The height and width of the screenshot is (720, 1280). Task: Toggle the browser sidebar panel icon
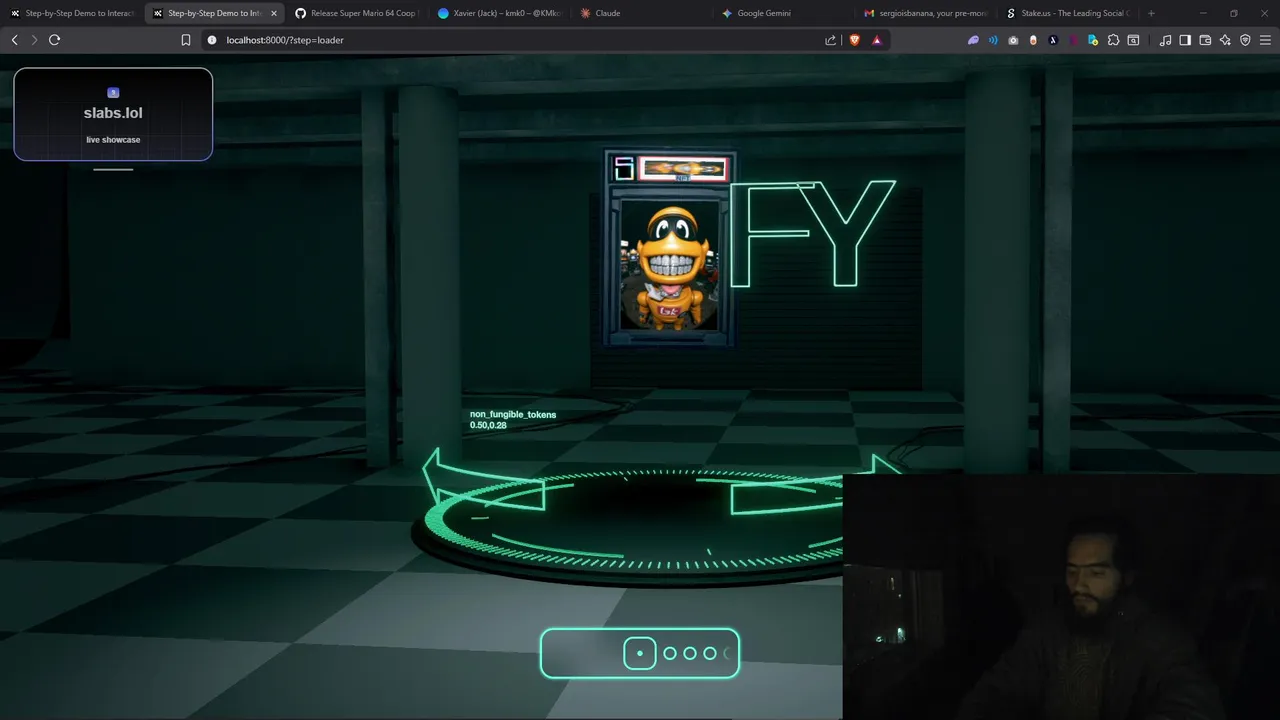1185,40
